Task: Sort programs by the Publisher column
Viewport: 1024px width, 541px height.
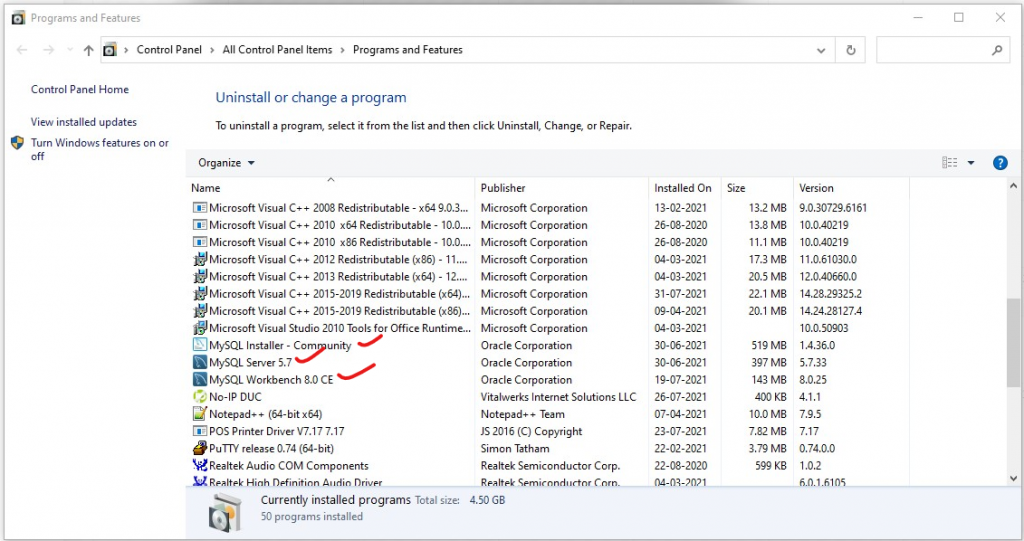Action: point(562,188)
